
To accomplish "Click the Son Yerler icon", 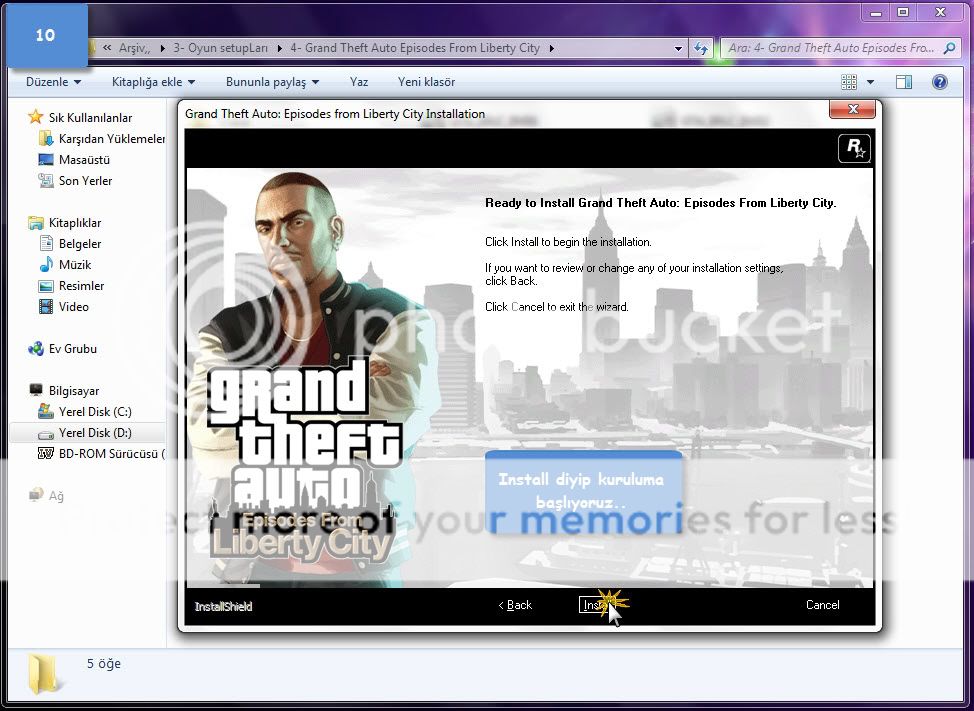I will click(x=45, y=181).
